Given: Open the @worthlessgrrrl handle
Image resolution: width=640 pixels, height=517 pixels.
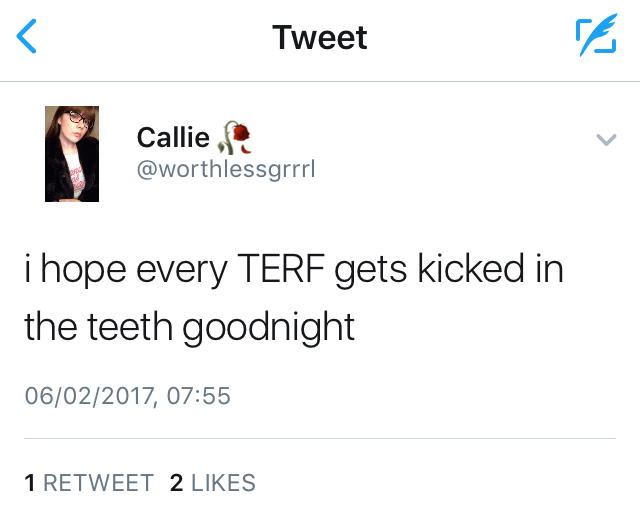Looking at the screenshot, I should (225, 169).
